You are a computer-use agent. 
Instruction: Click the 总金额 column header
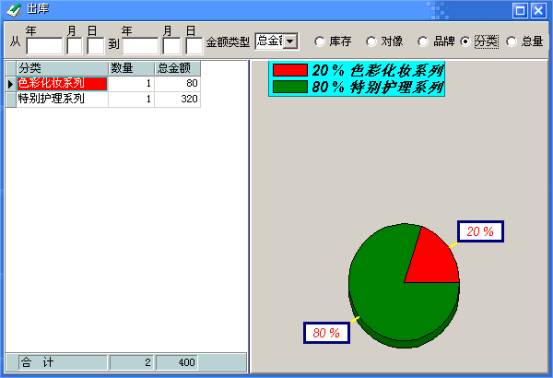[178, 68]
